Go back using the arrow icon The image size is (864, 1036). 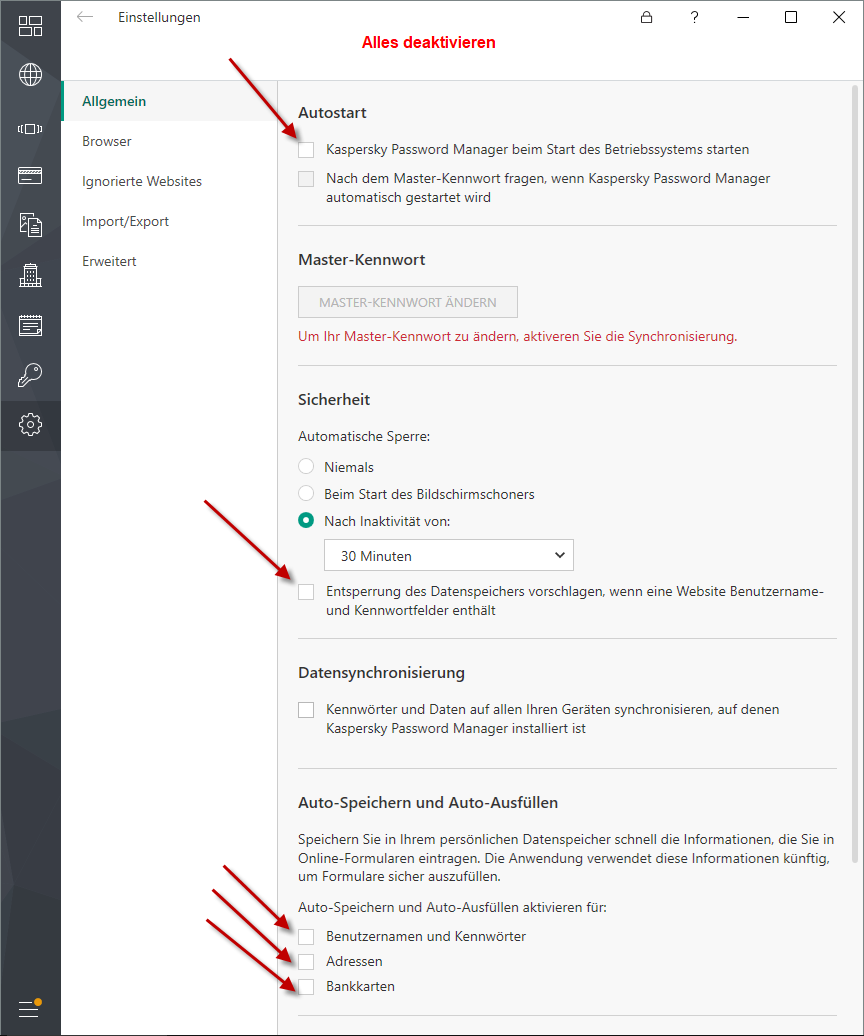coord(85,17)
